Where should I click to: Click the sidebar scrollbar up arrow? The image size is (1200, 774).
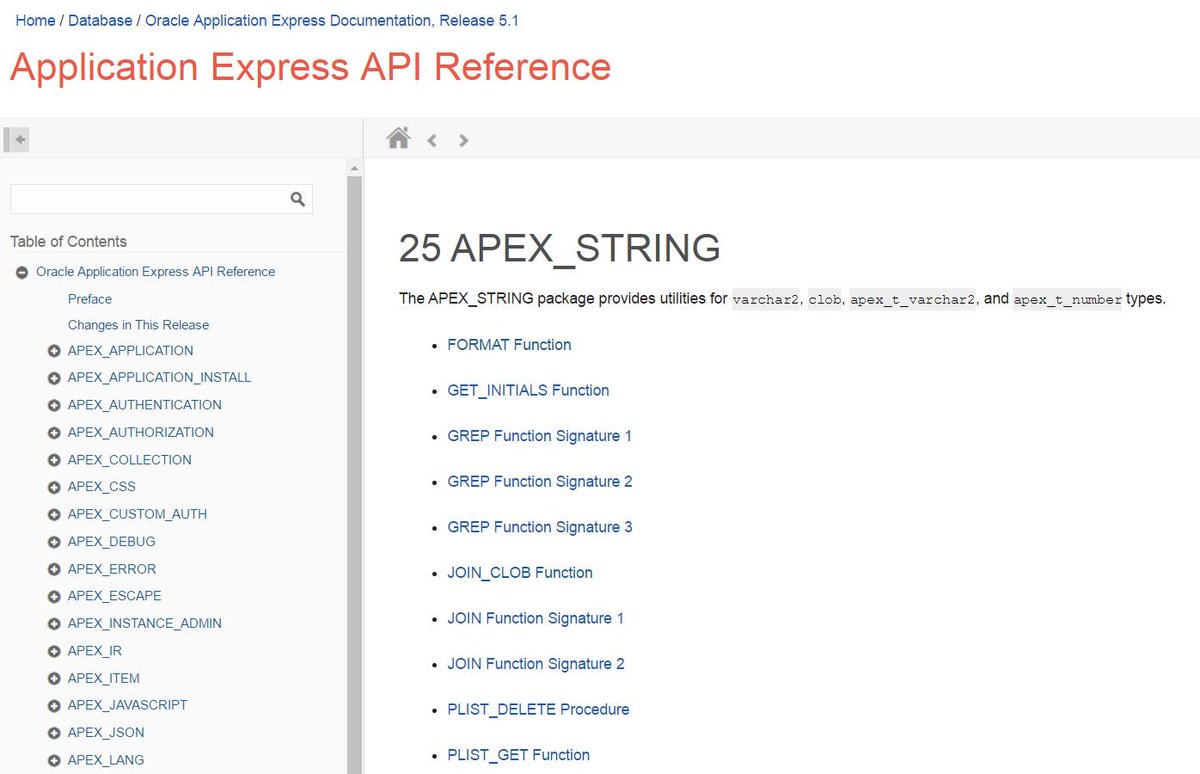tap(354, 169)
